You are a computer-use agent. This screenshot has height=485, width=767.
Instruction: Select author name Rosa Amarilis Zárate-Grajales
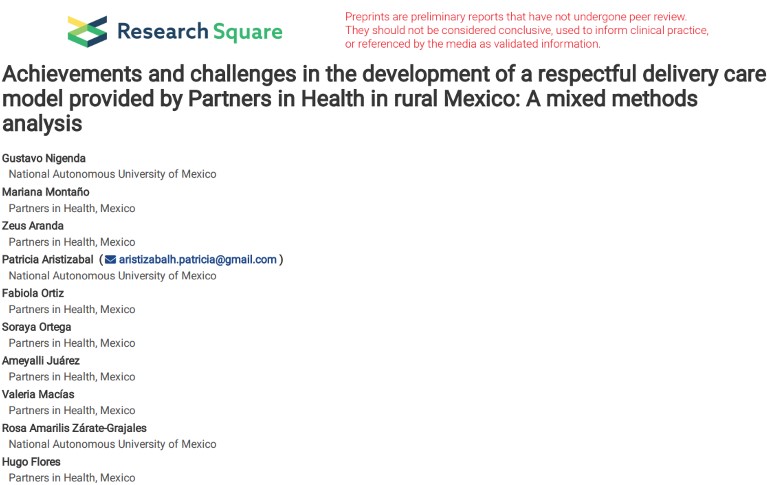click(74, 428)
